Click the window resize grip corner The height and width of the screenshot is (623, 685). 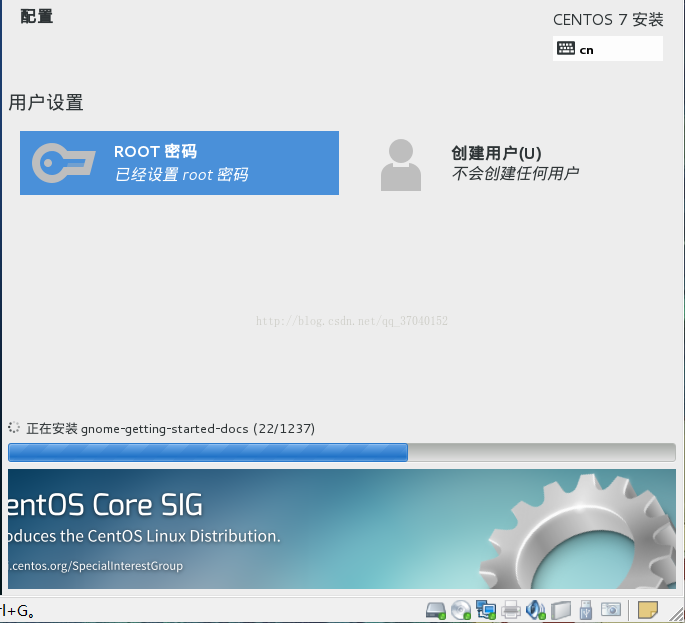point(676,613)
